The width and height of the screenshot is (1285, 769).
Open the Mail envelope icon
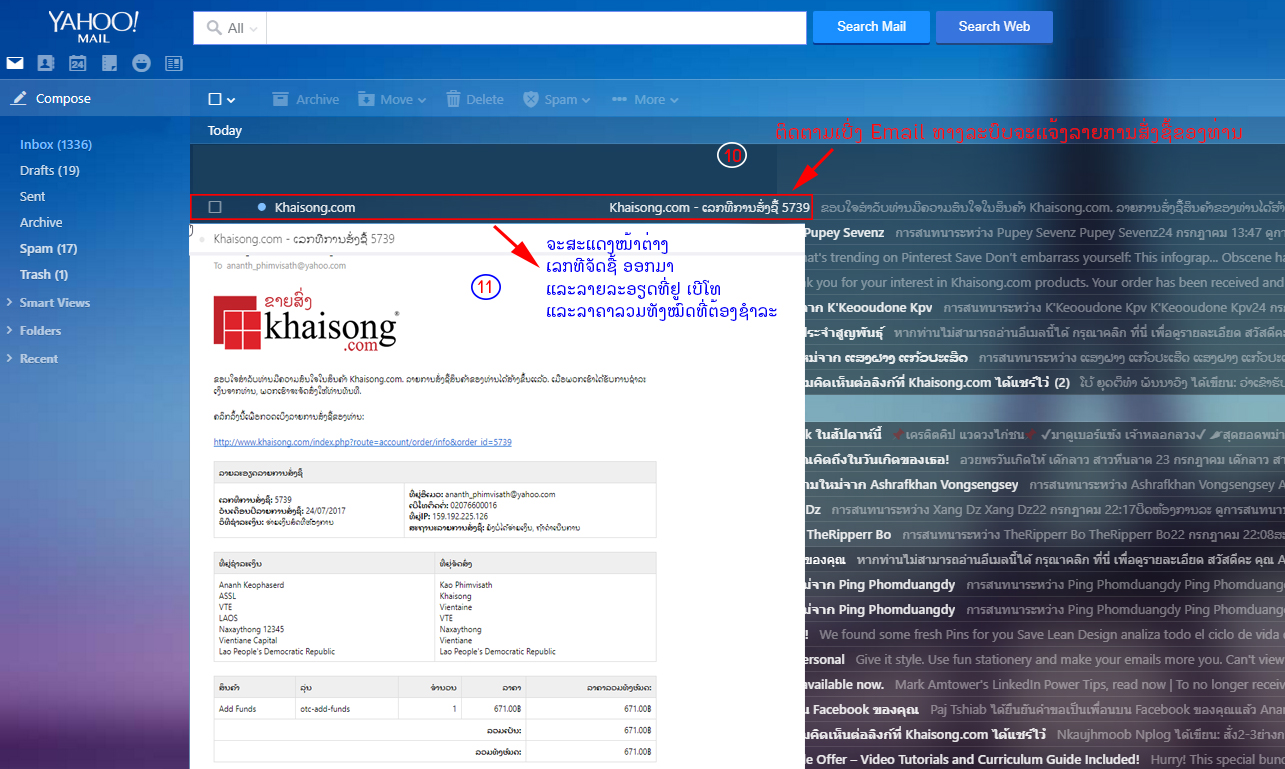(15, 63)
